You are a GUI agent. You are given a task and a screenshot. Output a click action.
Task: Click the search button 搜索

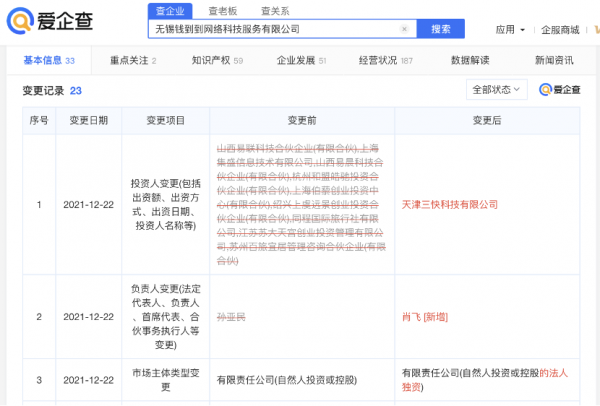(x=441, y=29)
